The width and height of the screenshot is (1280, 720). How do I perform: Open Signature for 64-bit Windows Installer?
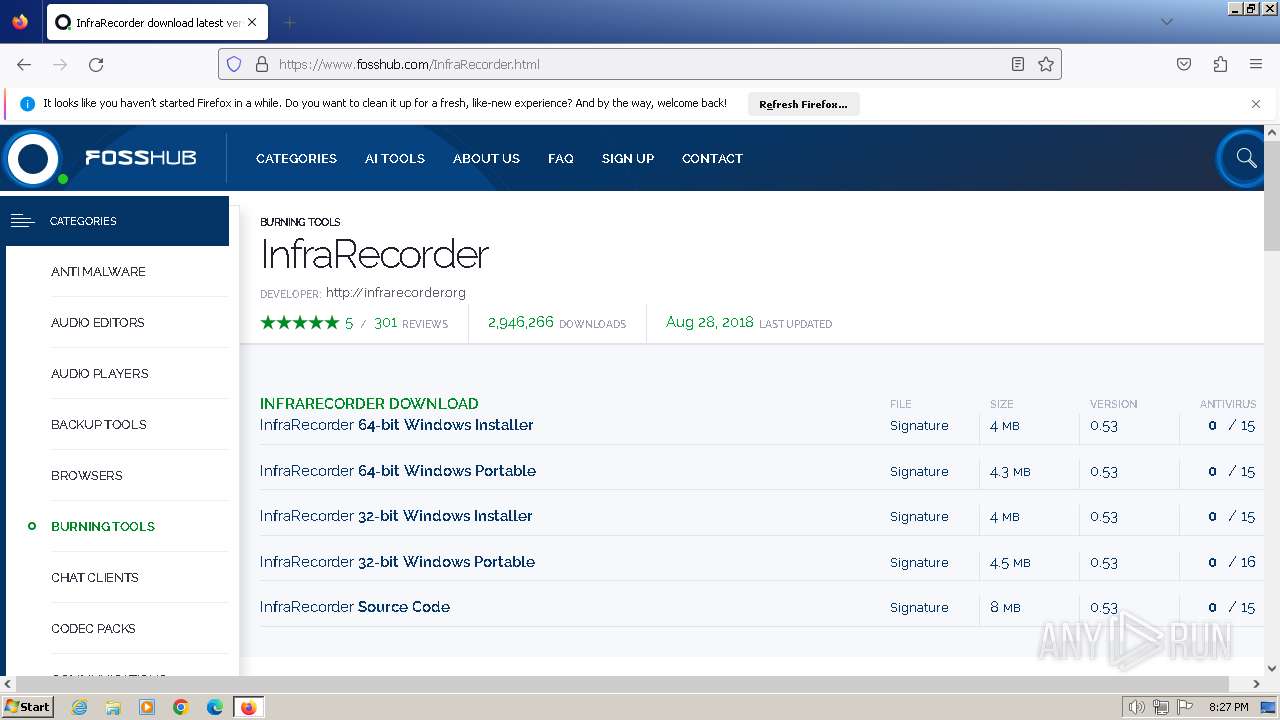click(919, 425)
